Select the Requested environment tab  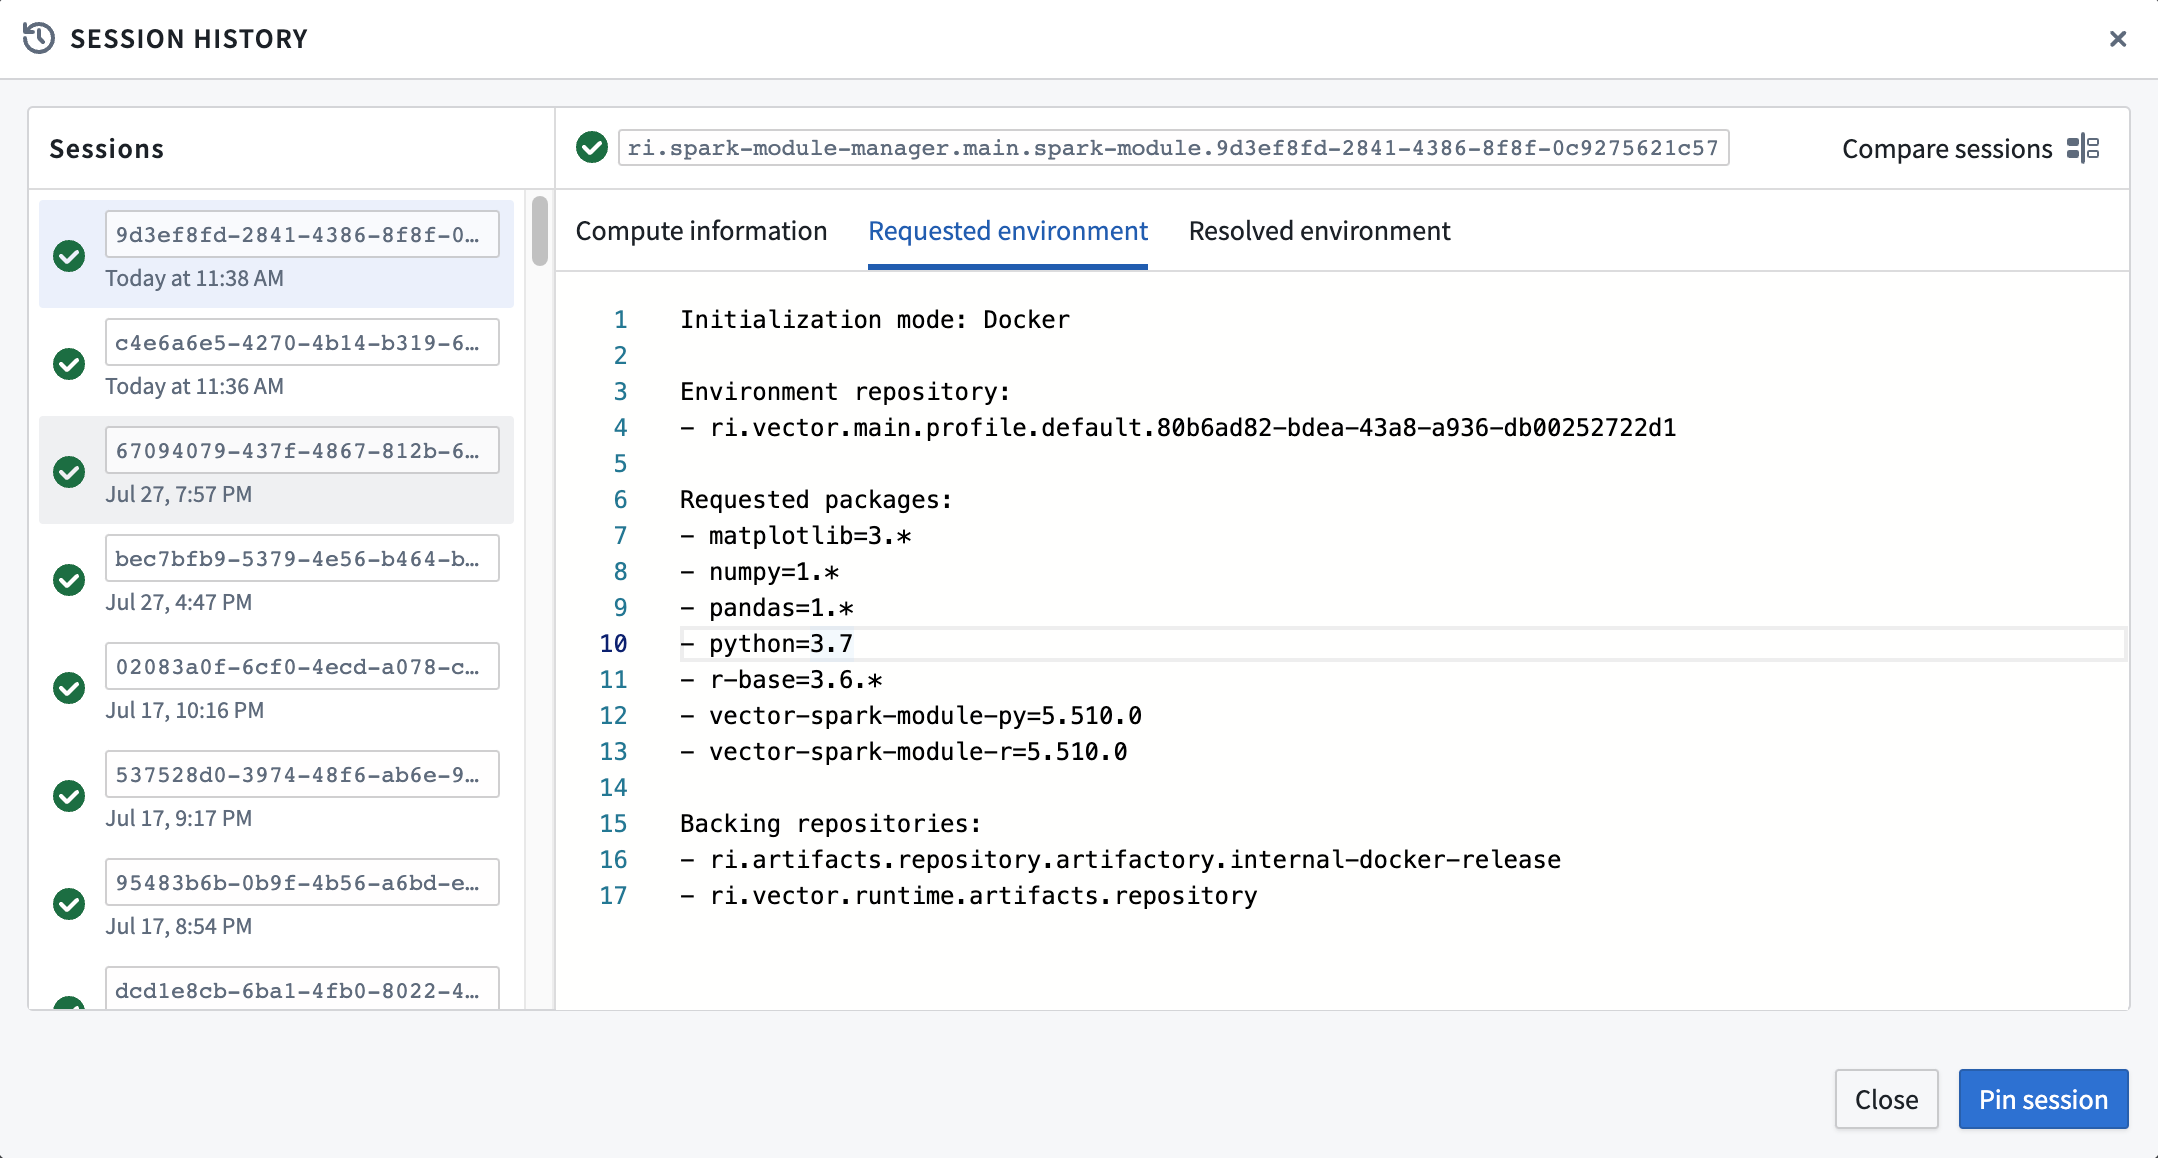[x=1008, y=231]
